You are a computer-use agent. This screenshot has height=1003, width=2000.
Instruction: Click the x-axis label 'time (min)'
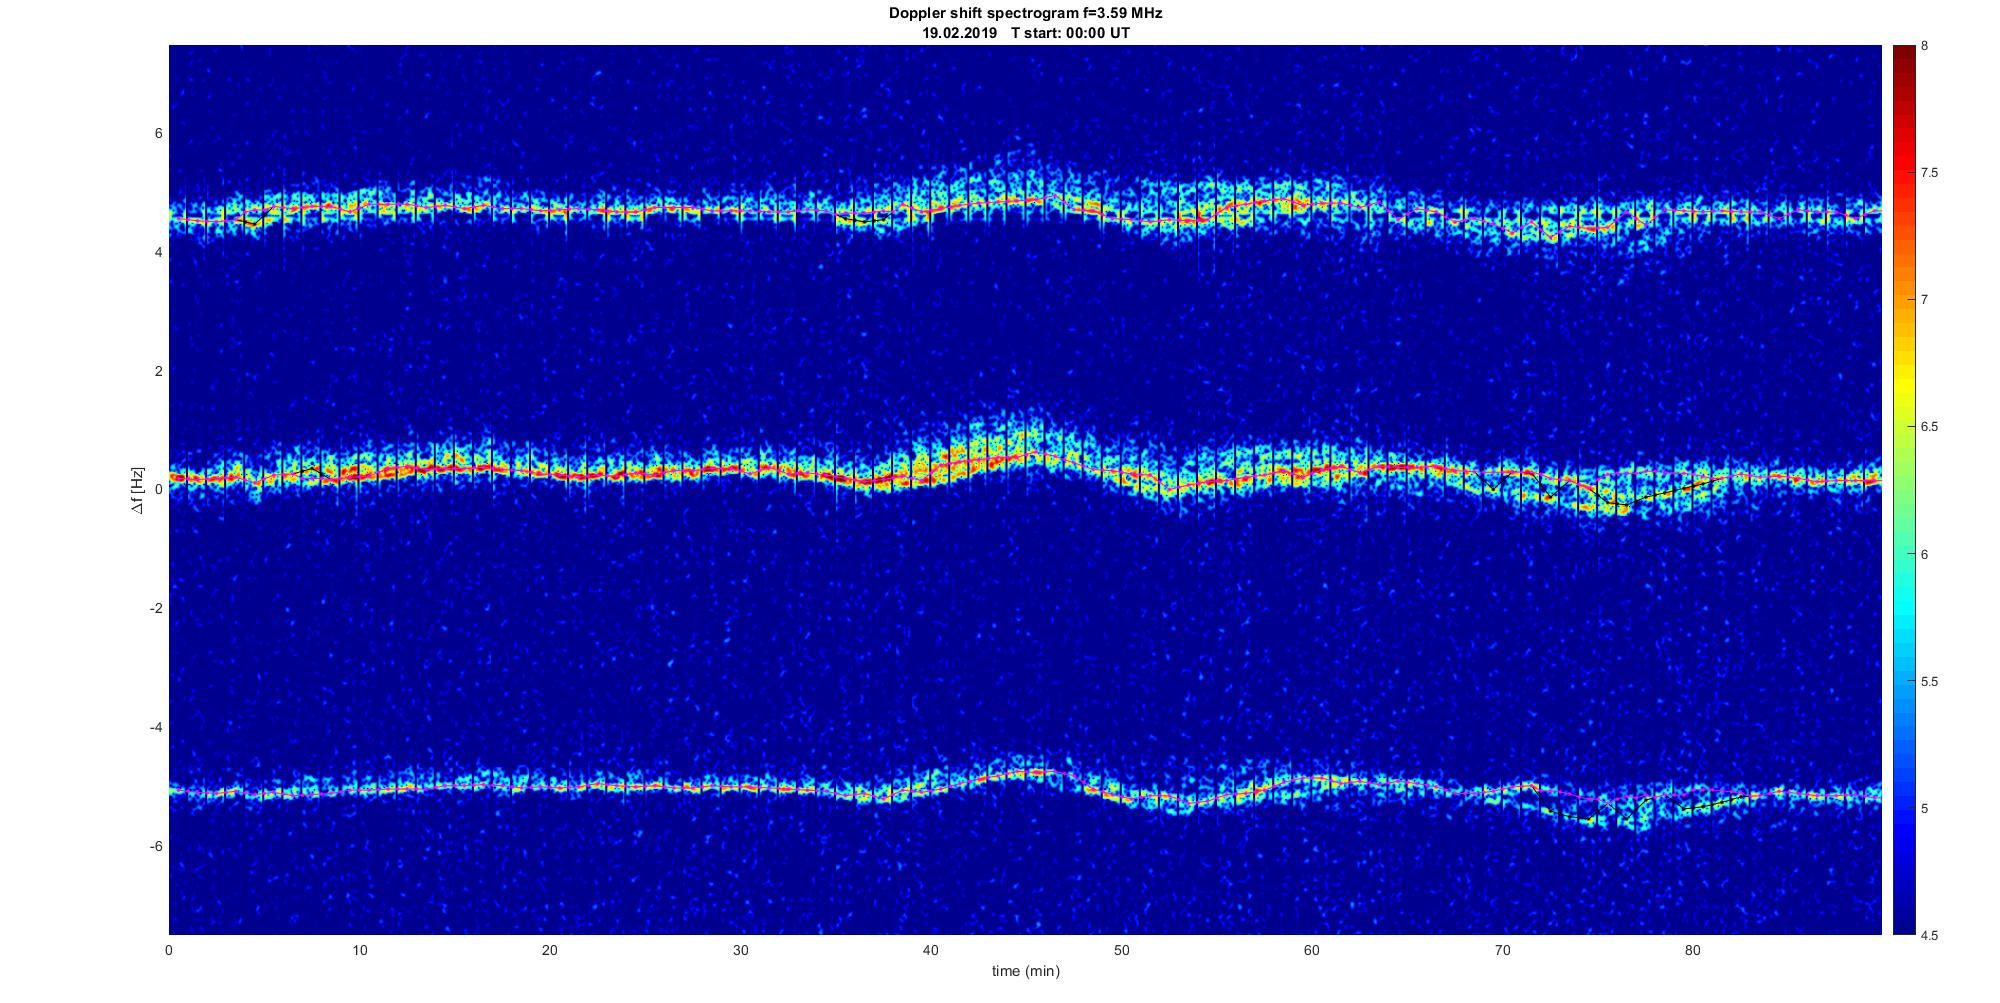tap(1026, 971)
